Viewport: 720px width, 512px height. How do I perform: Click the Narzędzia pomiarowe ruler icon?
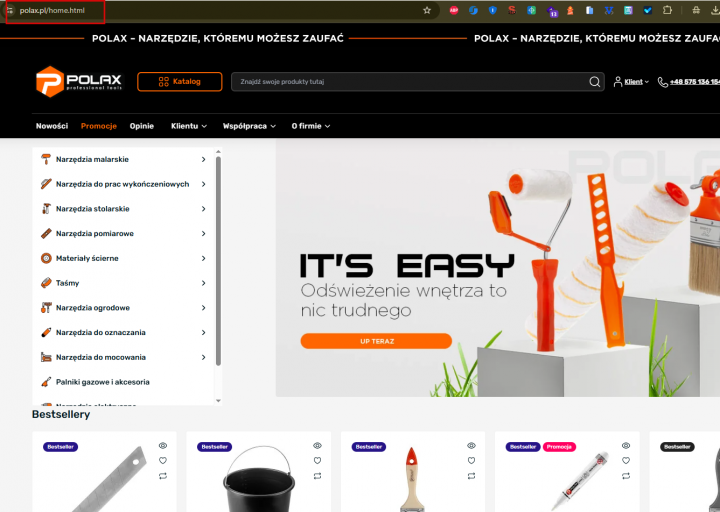point(46,234)
